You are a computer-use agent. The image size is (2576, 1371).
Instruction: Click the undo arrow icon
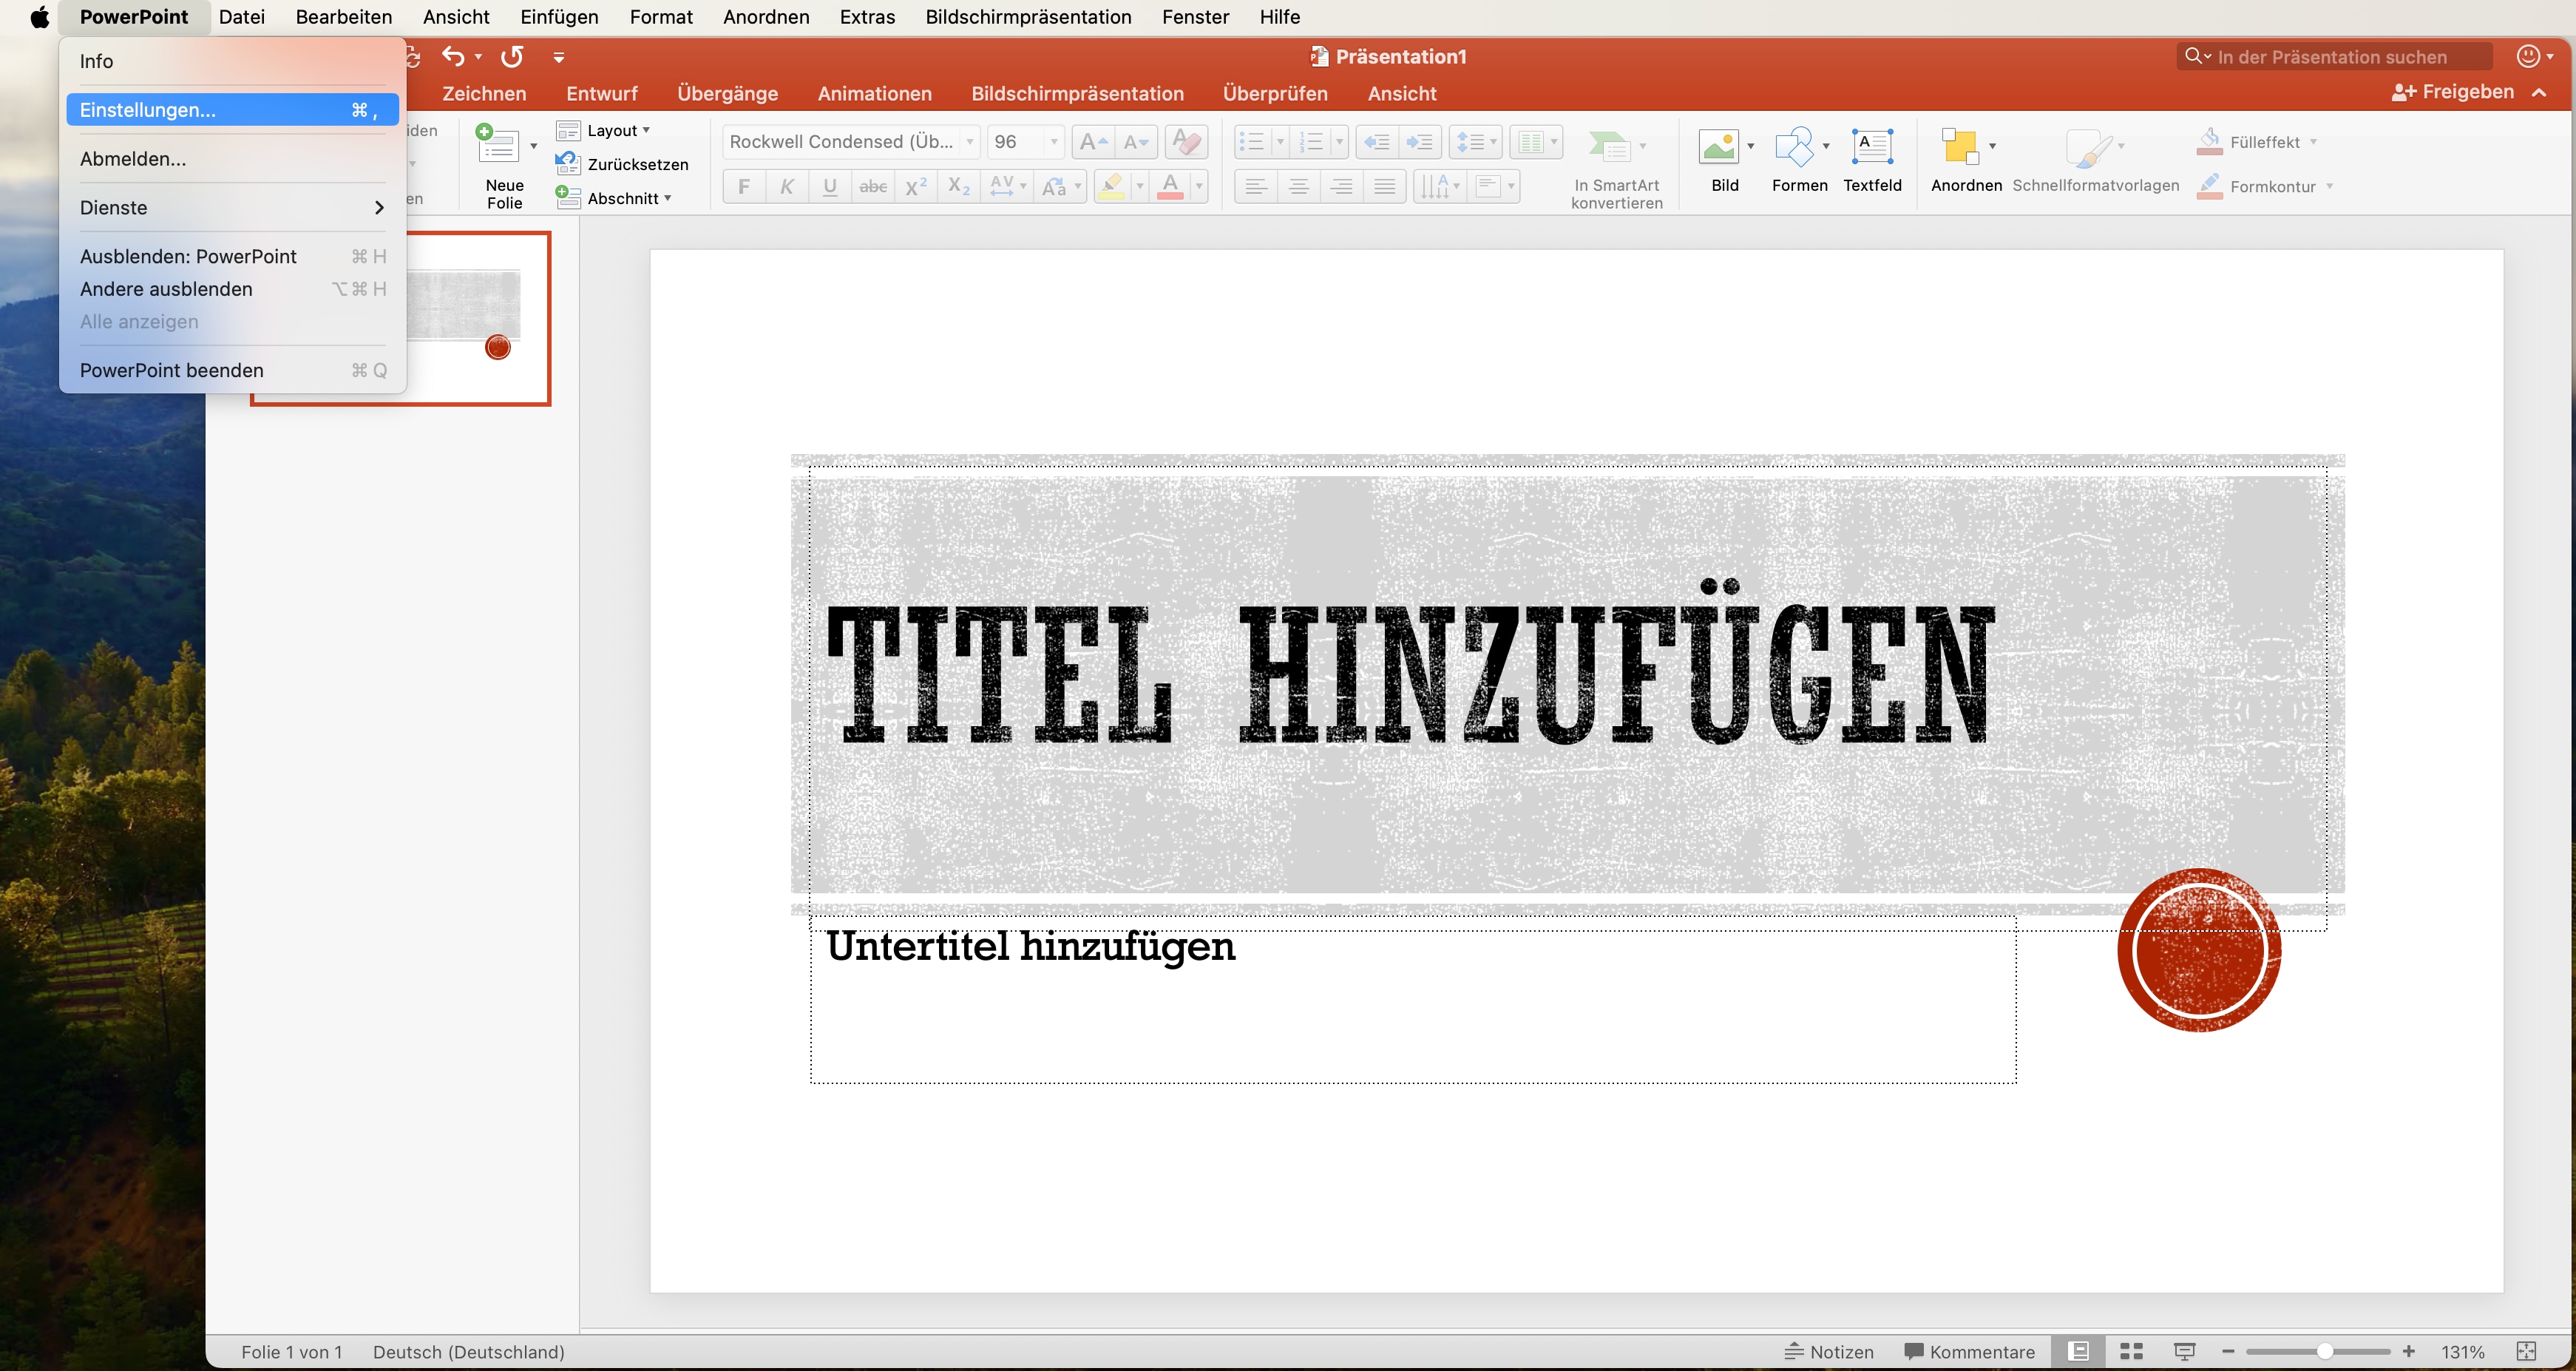tap(454, 57)
